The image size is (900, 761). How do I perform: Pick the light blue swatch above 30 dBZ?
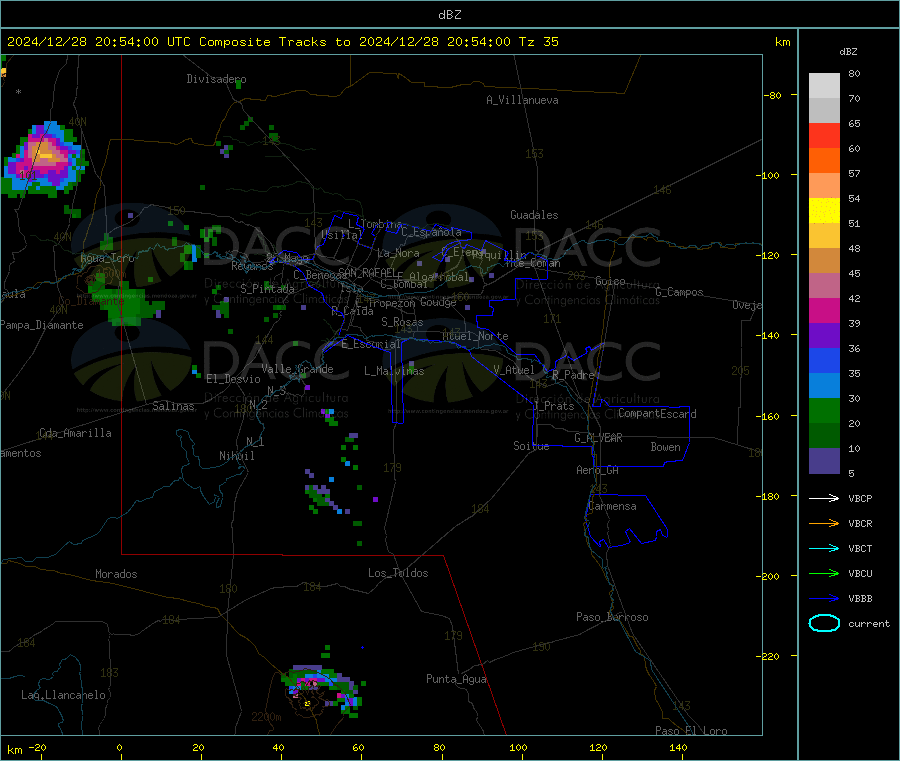click(824, 386)
